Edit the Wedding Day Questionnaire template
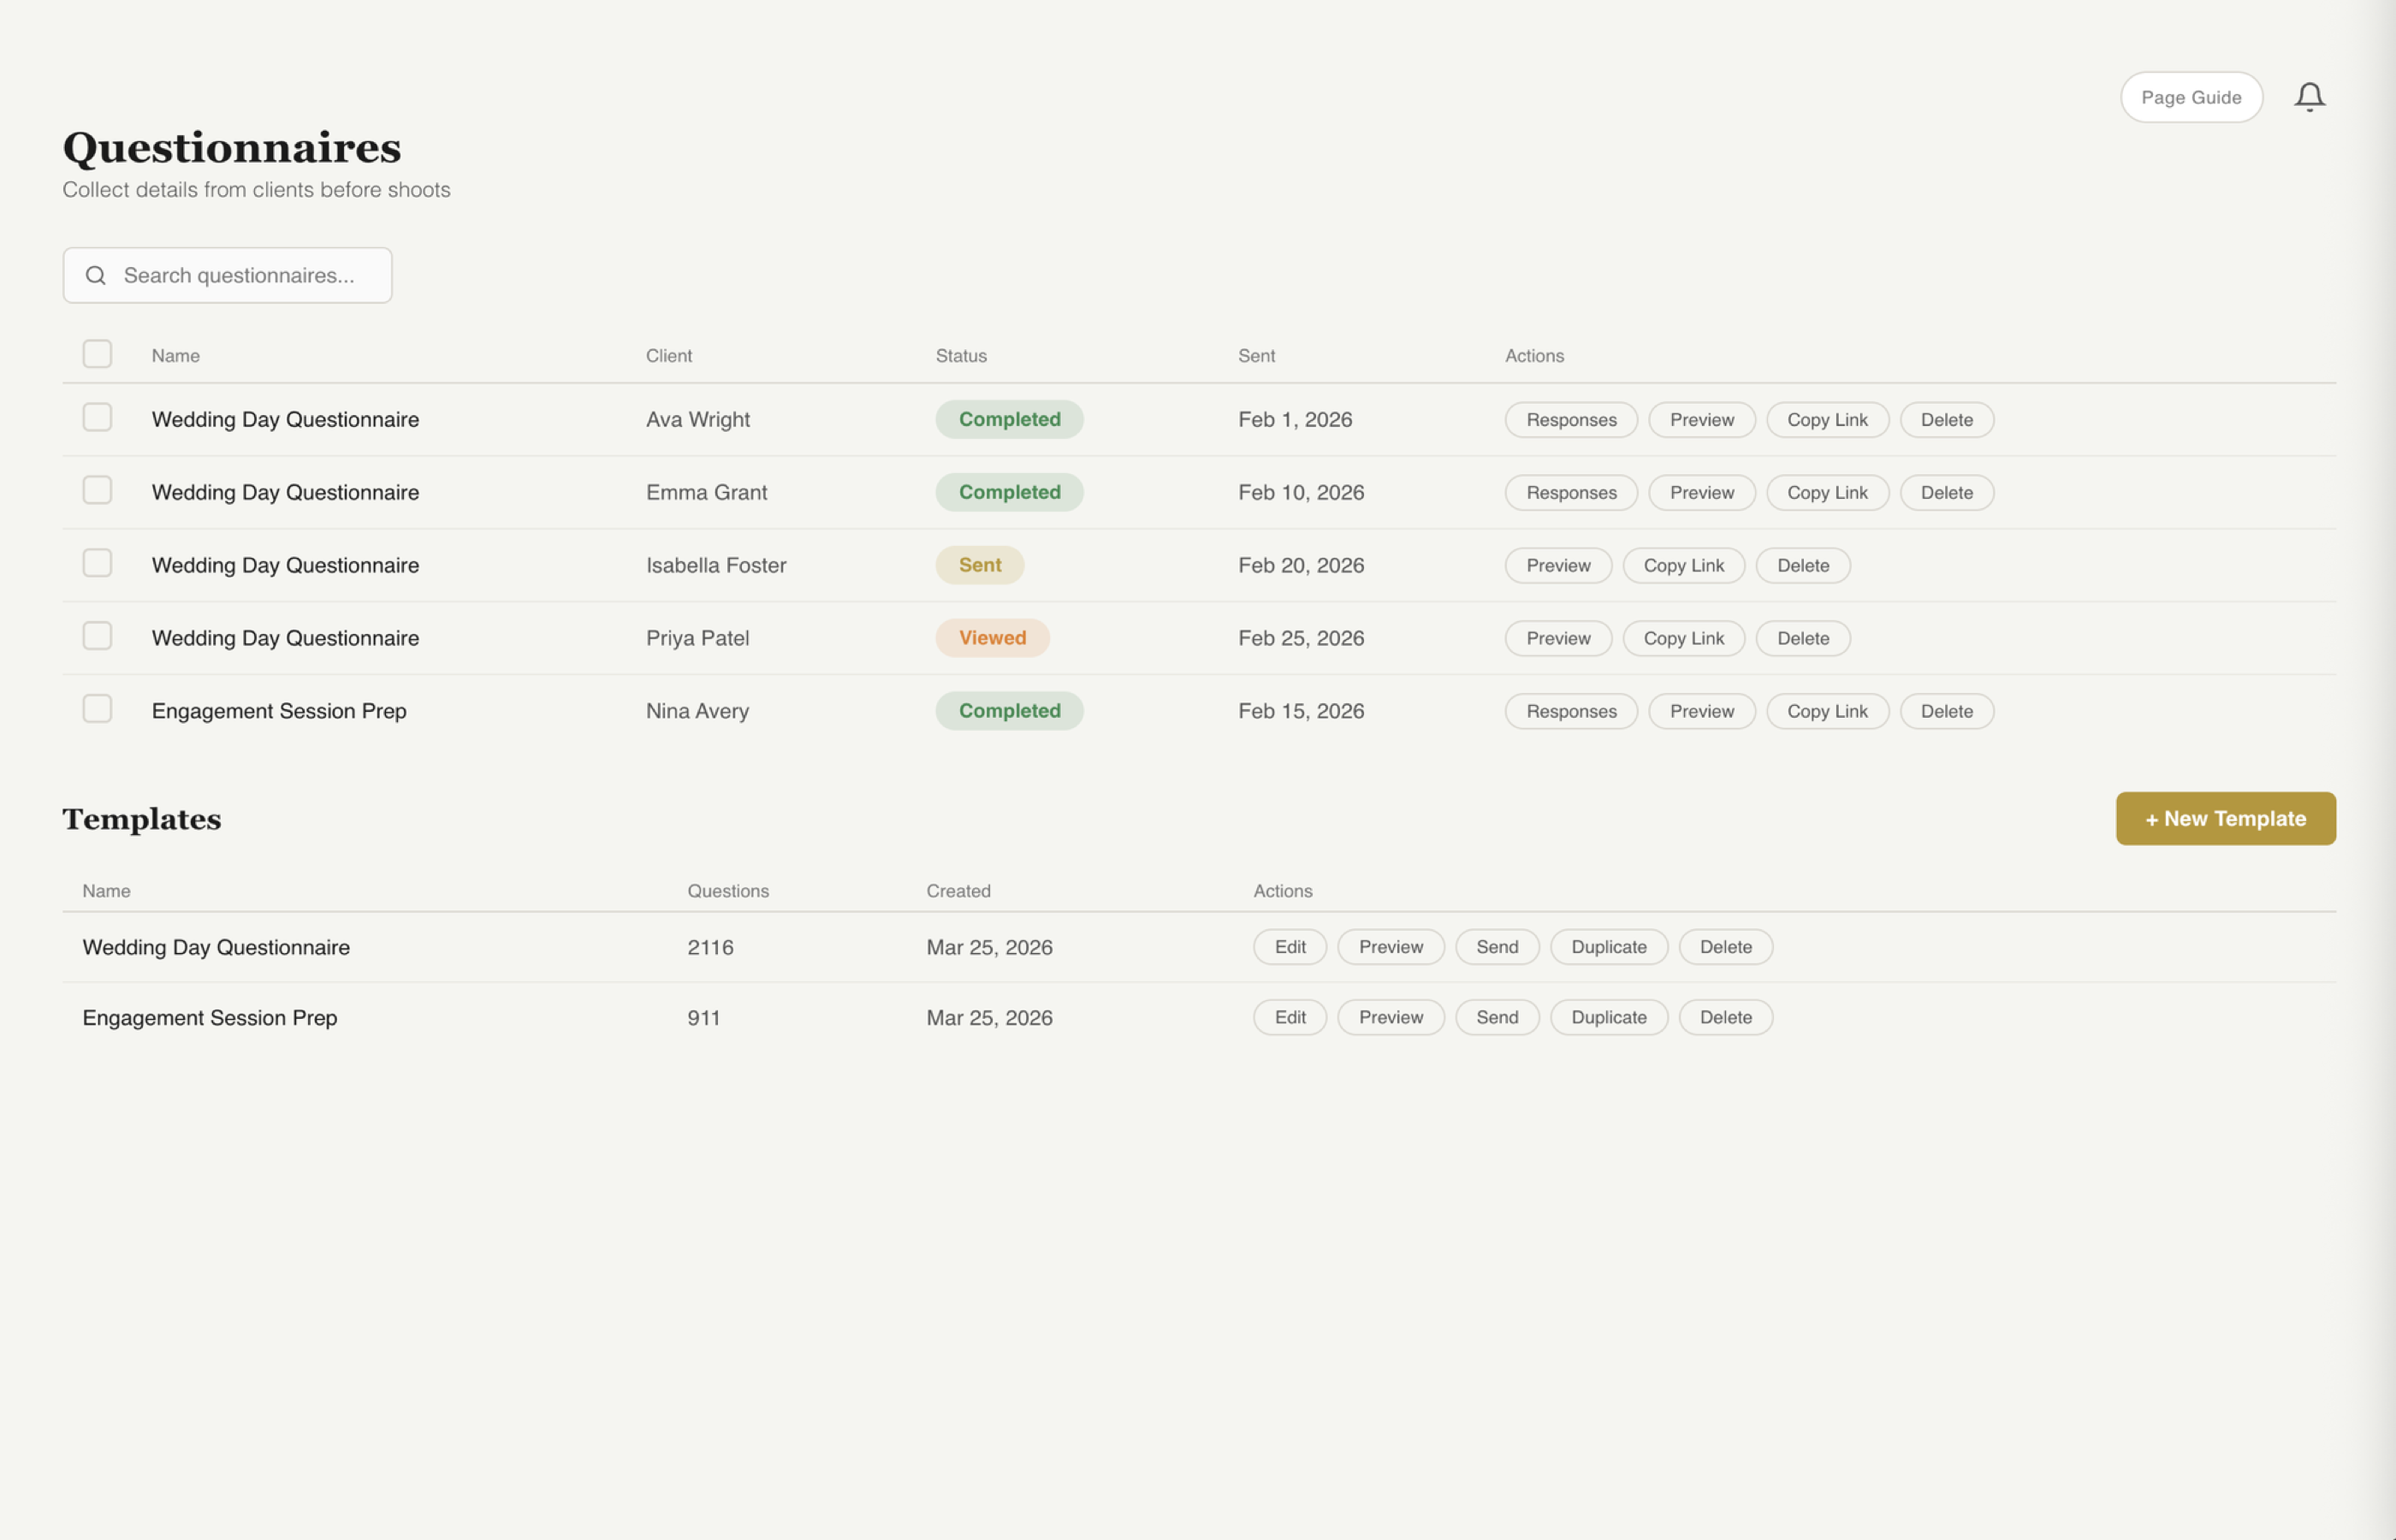This screenshot has width=2396, height=1540. (x=1289, y=946)
